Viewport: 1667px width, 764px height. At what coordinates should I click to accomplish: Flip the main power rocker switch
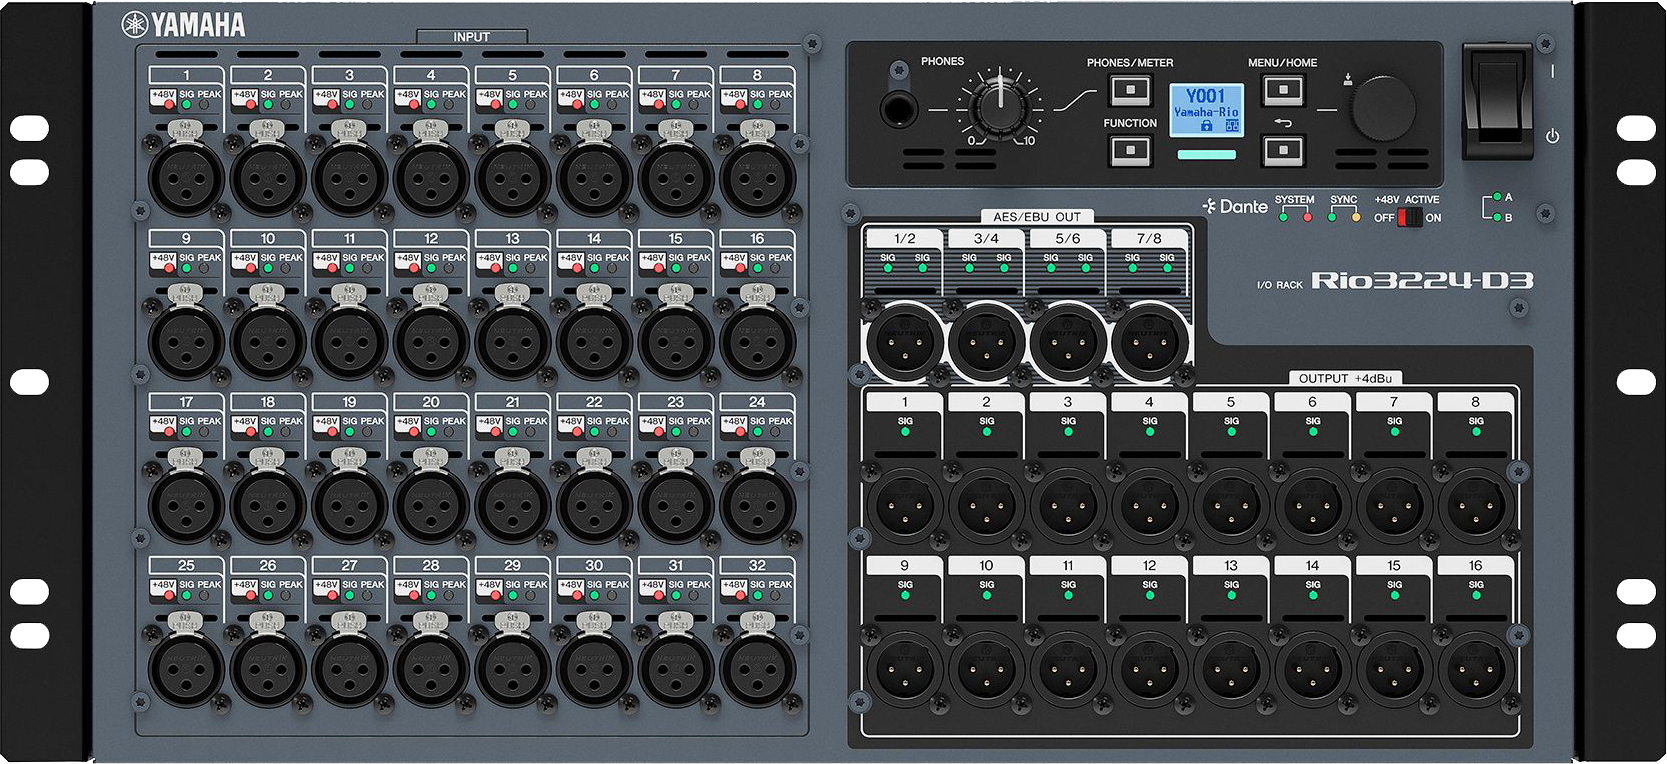(1497, 101)
